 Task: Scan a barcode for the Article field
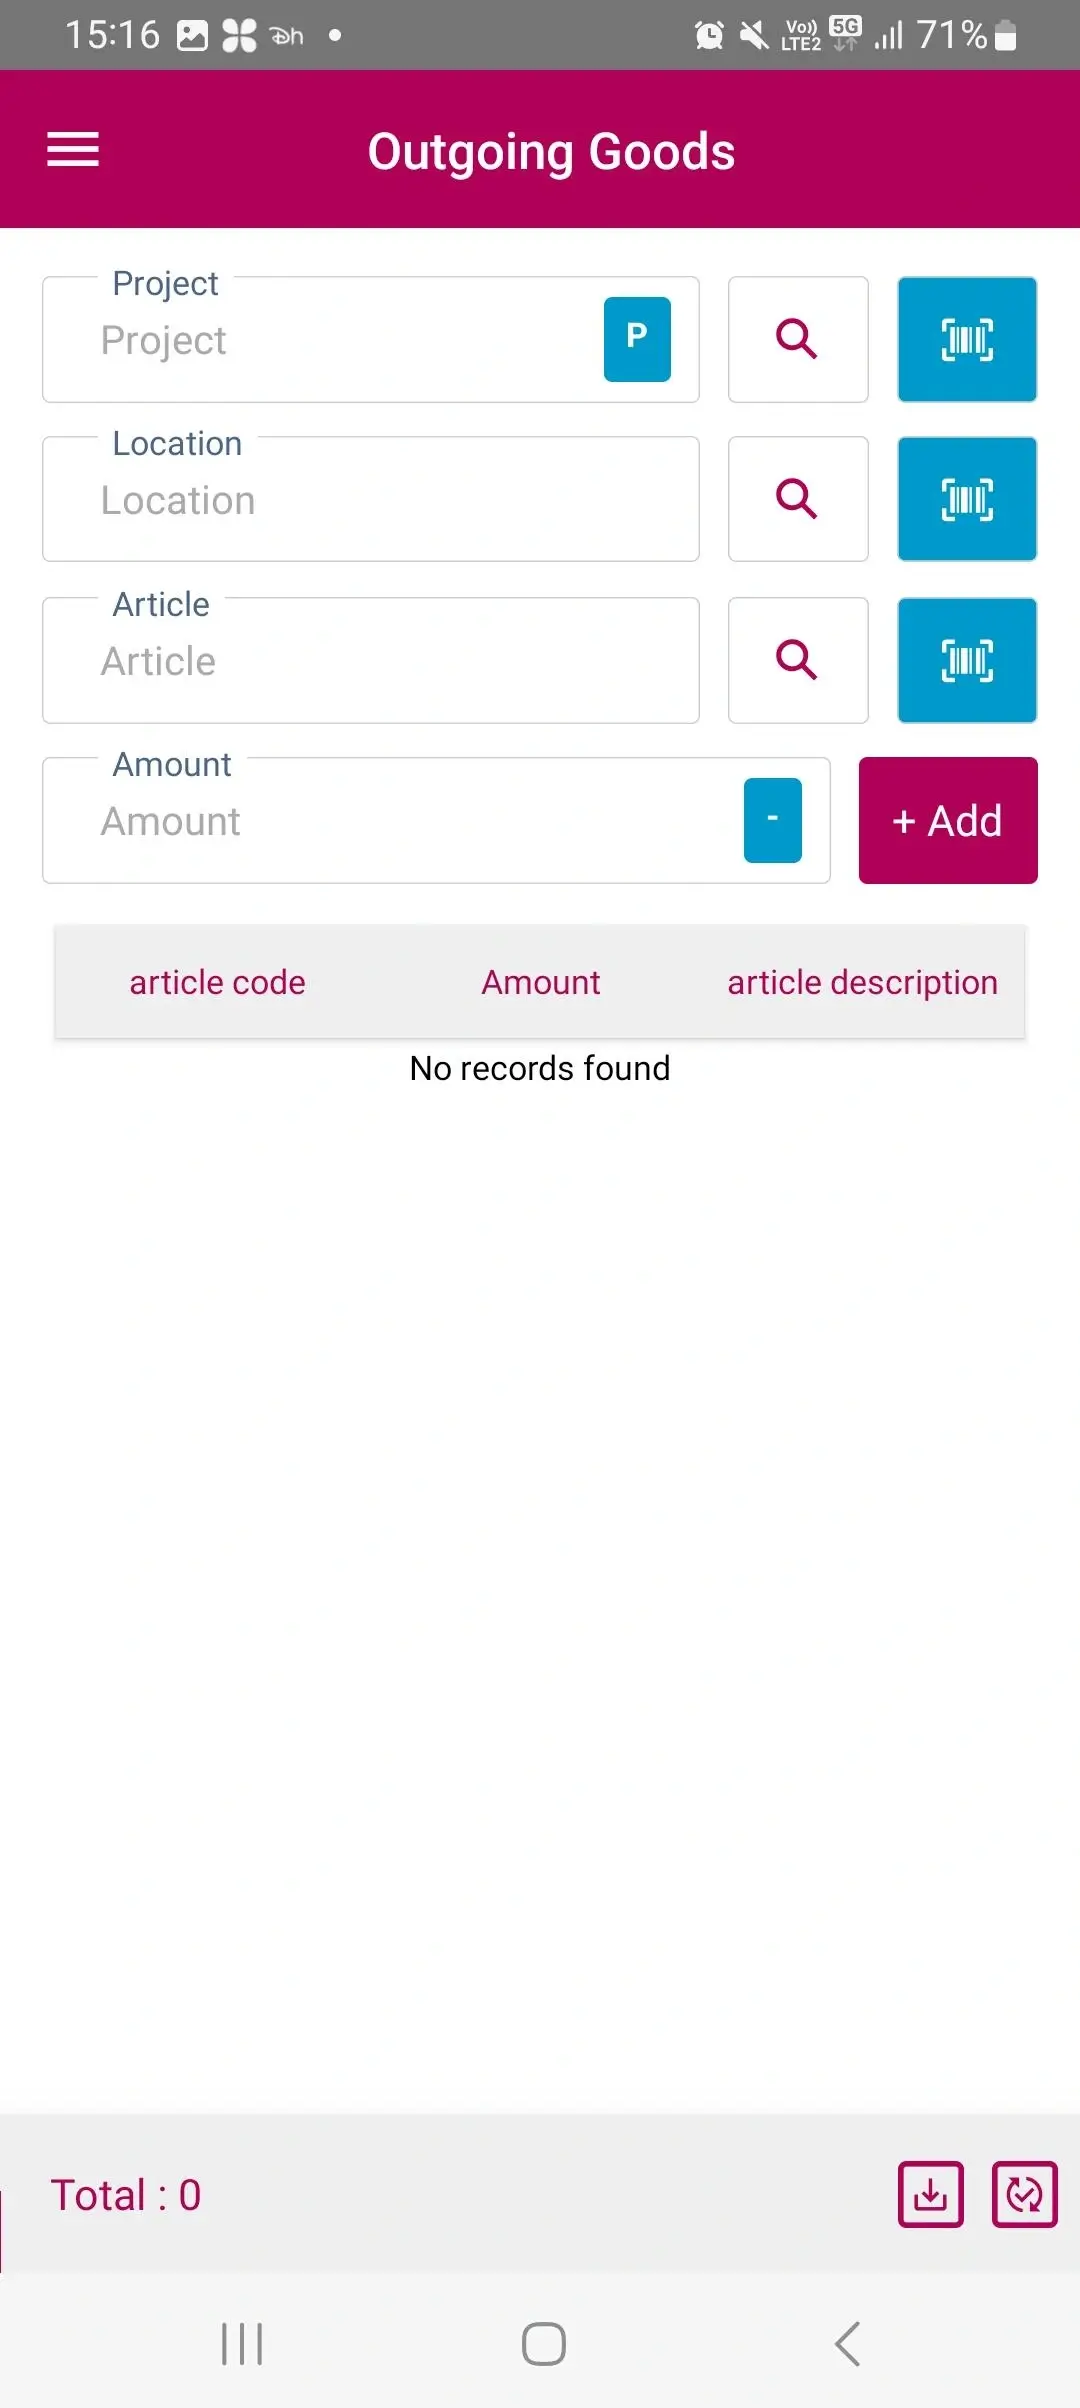tap(966, 660)
